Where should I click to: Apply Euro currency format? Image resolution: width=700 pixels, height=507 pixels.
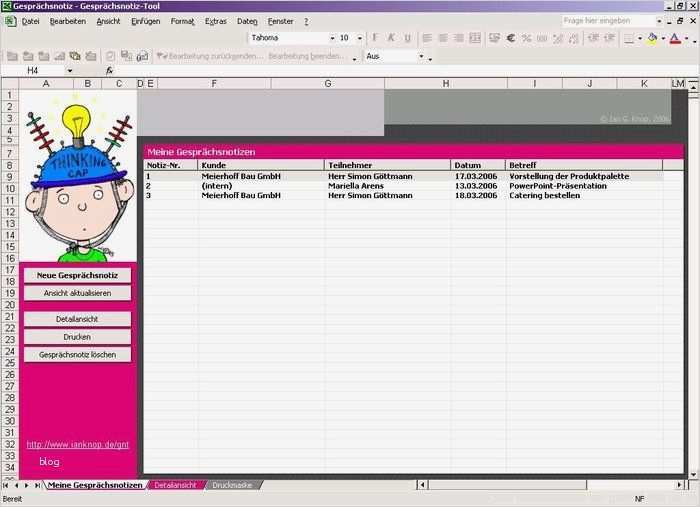click(511, 38)
